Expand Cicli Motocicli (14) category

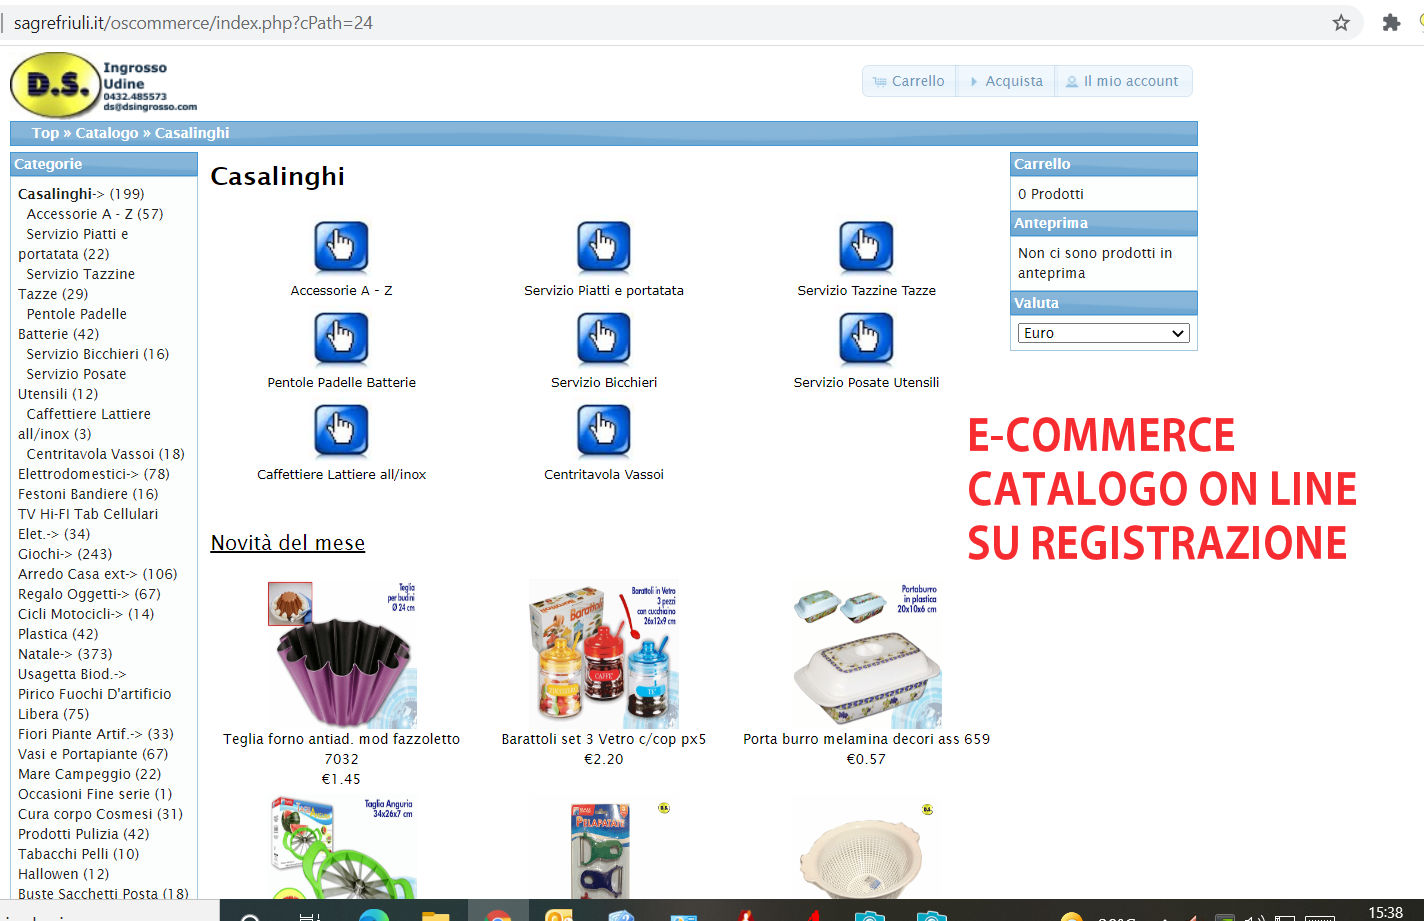86,614
